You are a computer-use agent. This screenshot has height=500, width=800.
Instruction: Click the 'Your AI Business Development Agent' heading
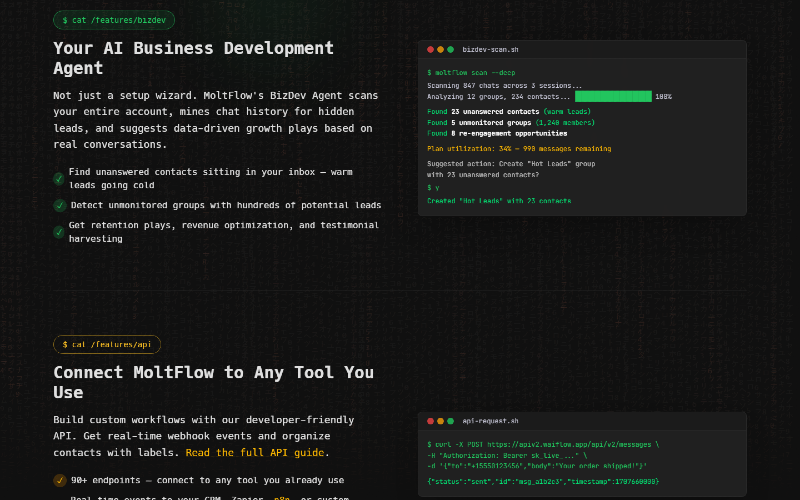pos(193,58)
